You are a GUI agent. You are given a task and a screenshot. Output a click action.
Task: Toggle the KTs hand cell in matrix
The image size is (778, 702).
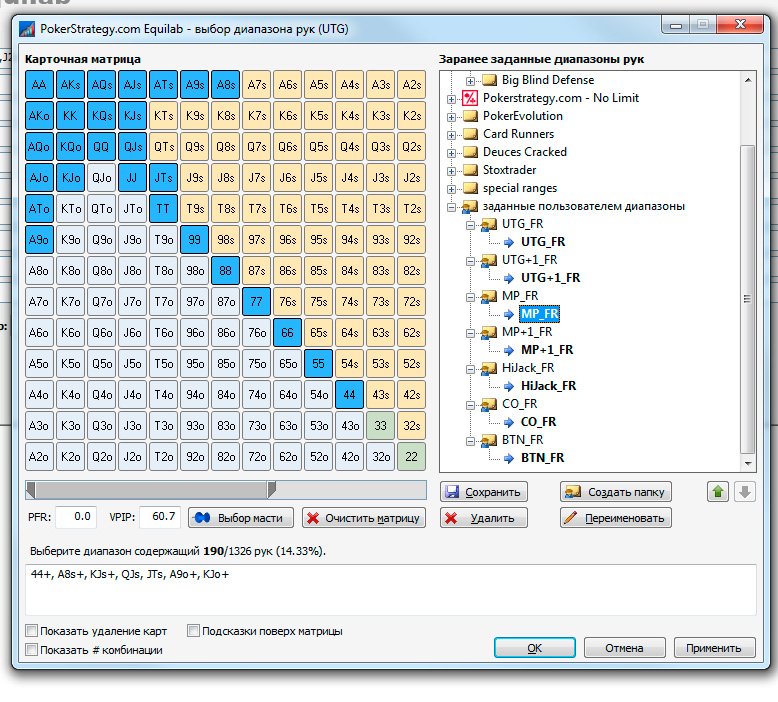point(163,116)
